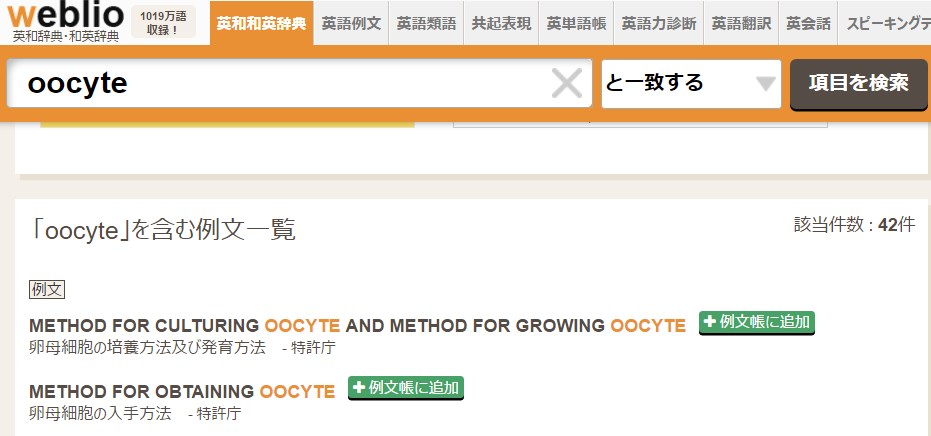The height and width of the screenshot is (436, 931).
Task: Open the 英単語帳 tab
Action: click(x=576, y=23)
